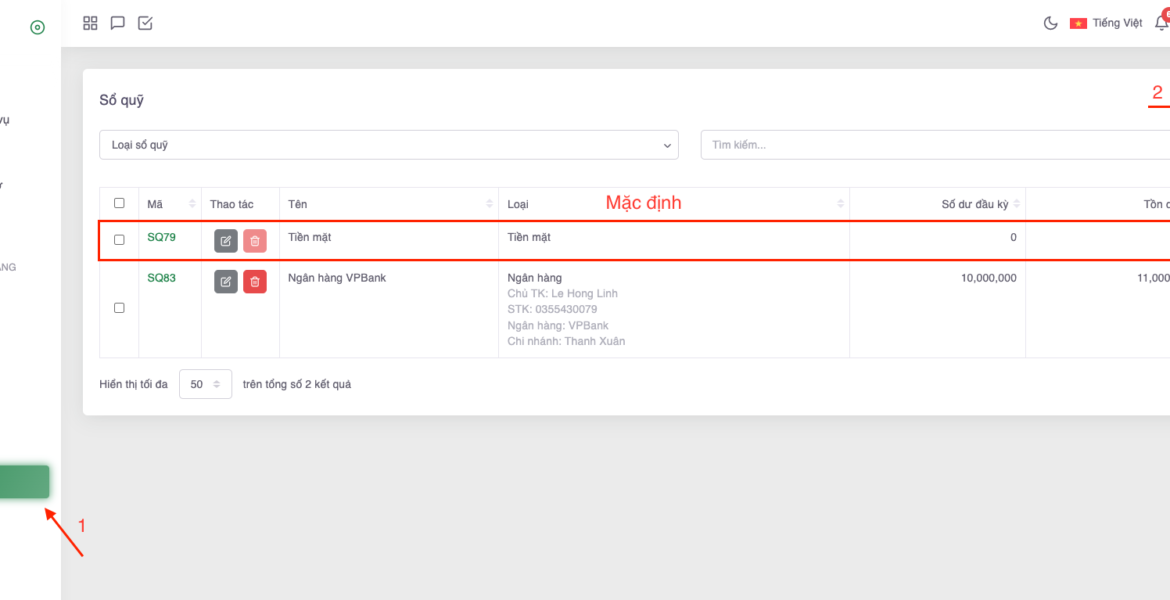Click the green circle logo in sidebar
The height and width of the screenshot is (600, 1170).
tap(37, 27)
